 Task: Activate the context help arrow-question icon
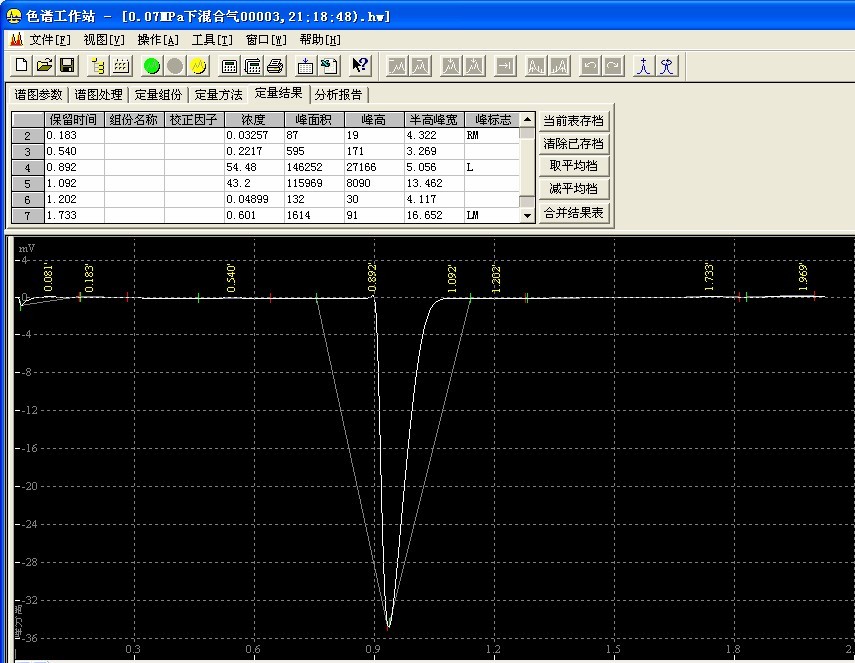361,66
